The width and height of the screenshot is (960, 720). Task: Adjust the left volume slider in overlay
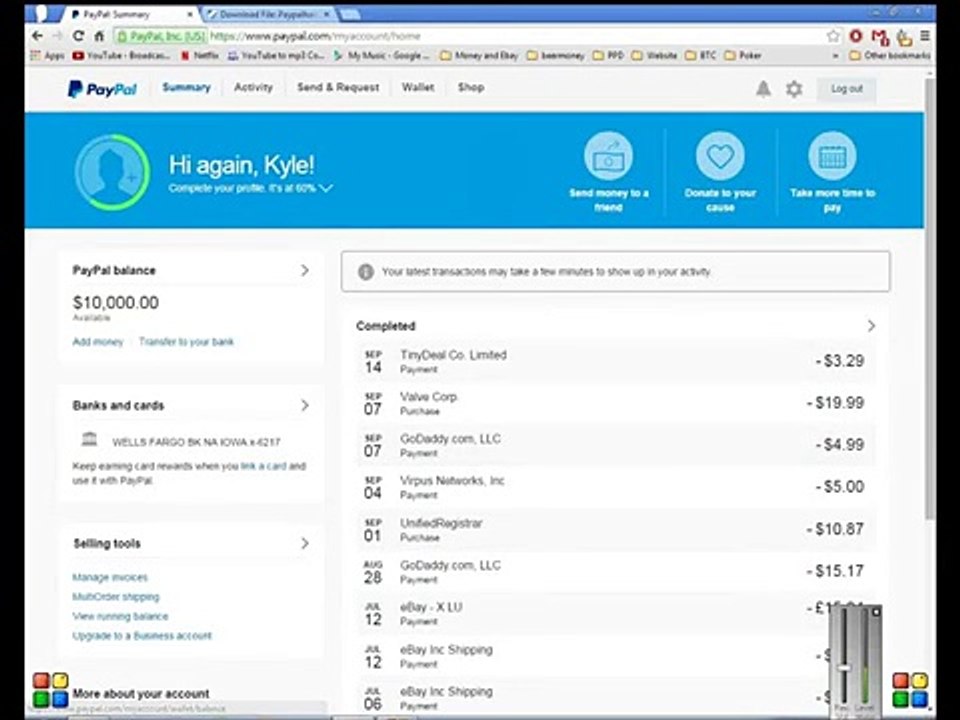coord(844,667)
